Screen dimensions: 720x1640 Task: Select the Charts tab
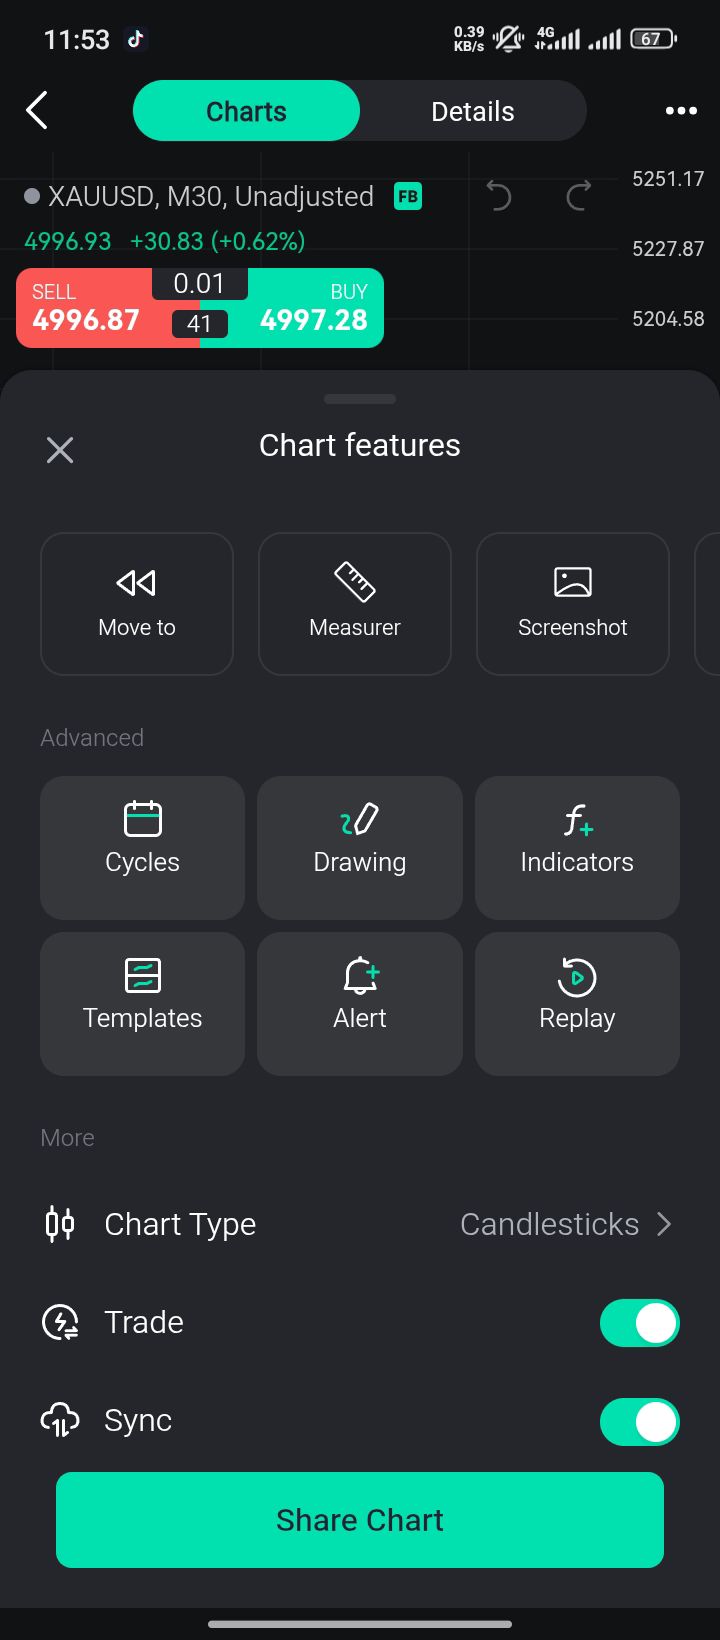point(246,111)
